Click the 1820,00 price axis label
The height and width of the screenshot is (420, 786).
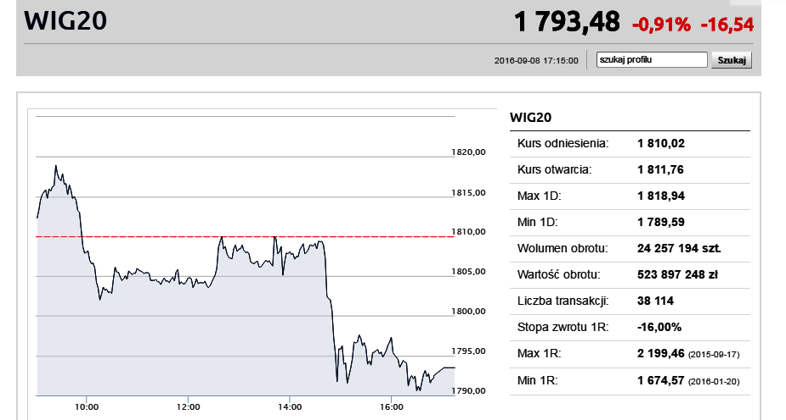coord(469,152)
